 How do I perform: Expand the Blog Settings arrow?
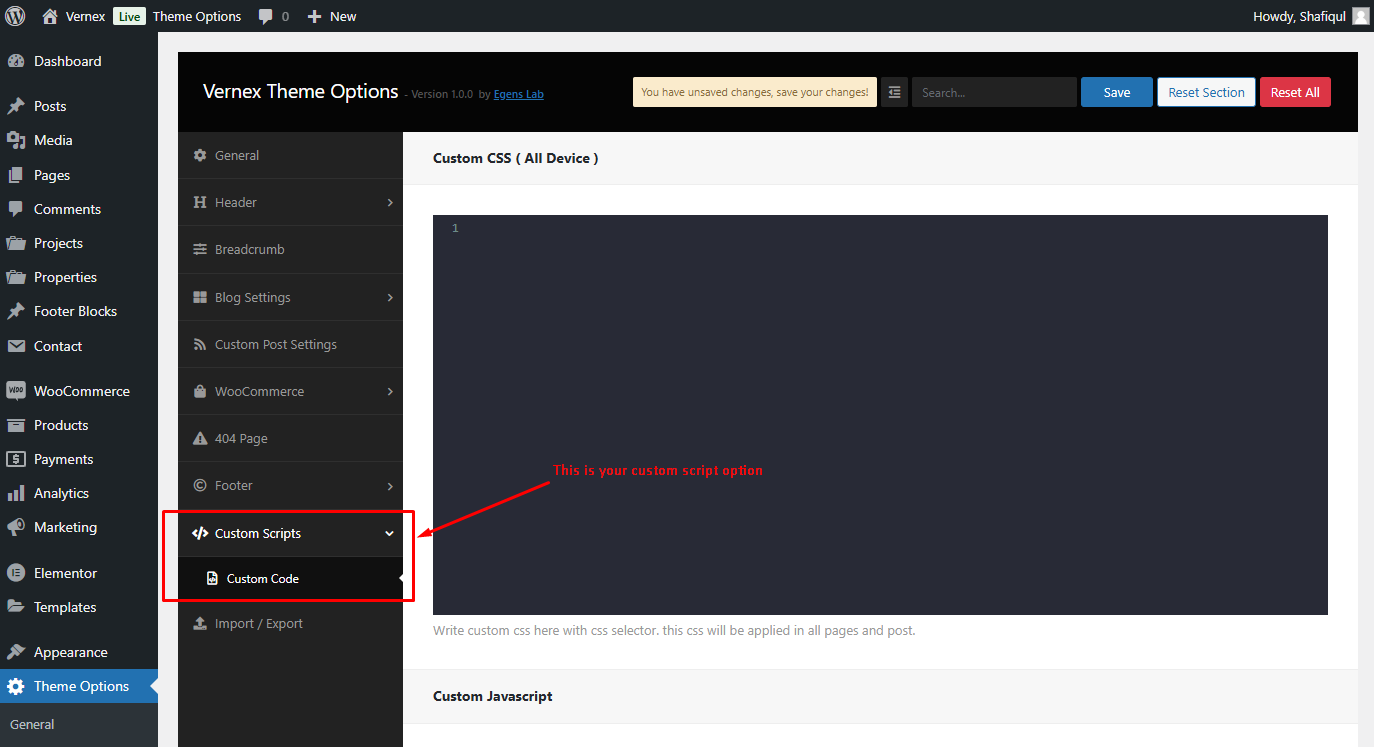[390, 297]
